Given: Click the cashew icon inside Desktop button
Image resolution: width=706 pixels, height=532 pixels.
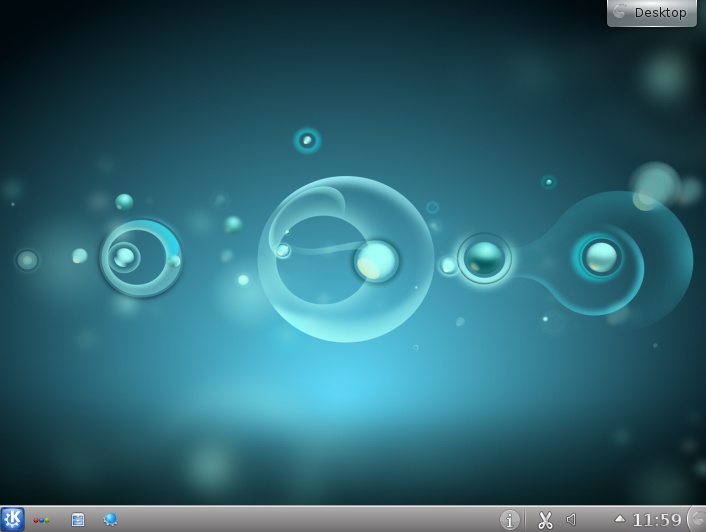Looking at the screenshot, I should coord(621,12).
